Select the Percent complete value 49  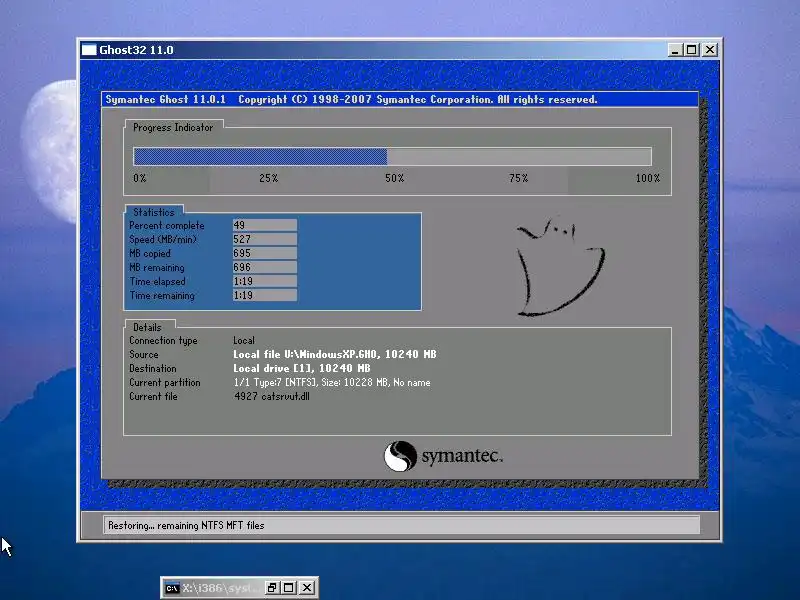(265, 225)
